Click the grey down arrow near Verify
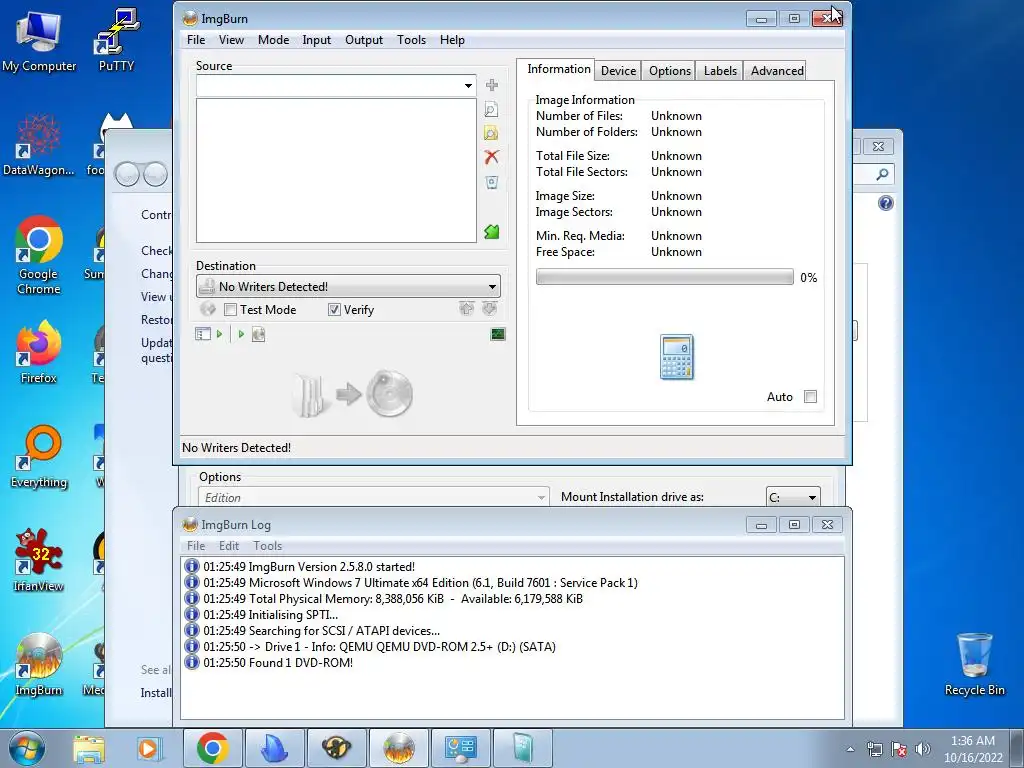The image size is (1024, 768). (x=489, y=308)
